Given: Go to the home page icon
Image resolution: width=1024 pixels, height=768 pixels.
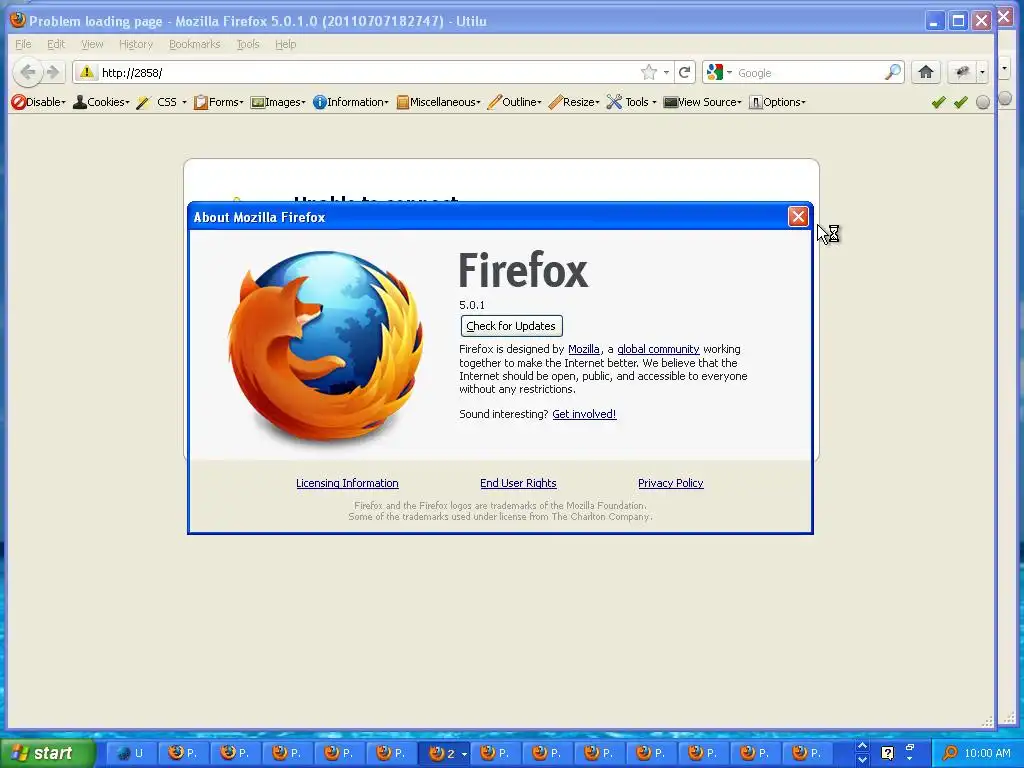Looking at the screenshot, I should tap(925, 72).
